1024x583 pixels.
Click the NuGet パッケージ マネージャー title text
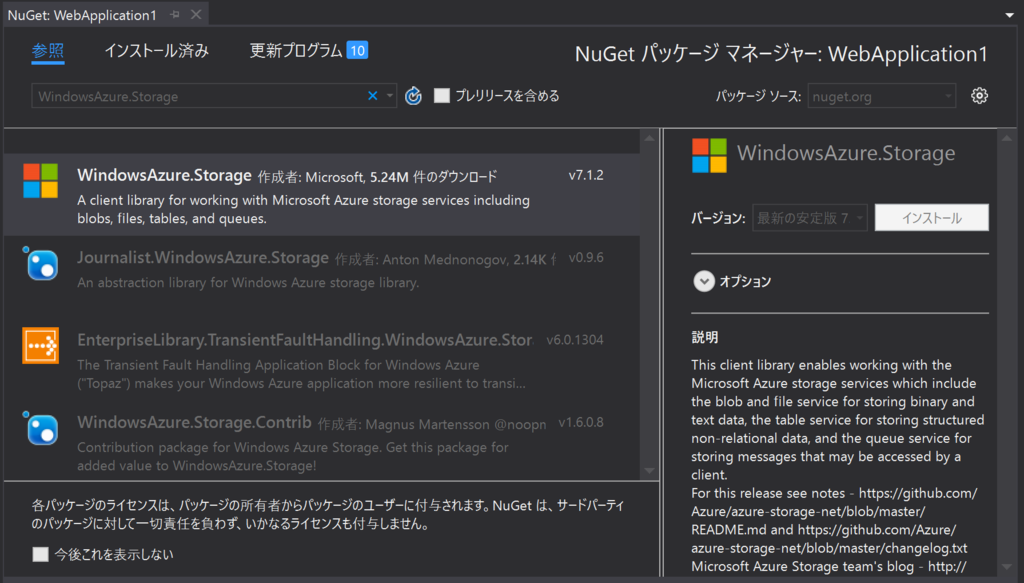[x=781, y=54]
